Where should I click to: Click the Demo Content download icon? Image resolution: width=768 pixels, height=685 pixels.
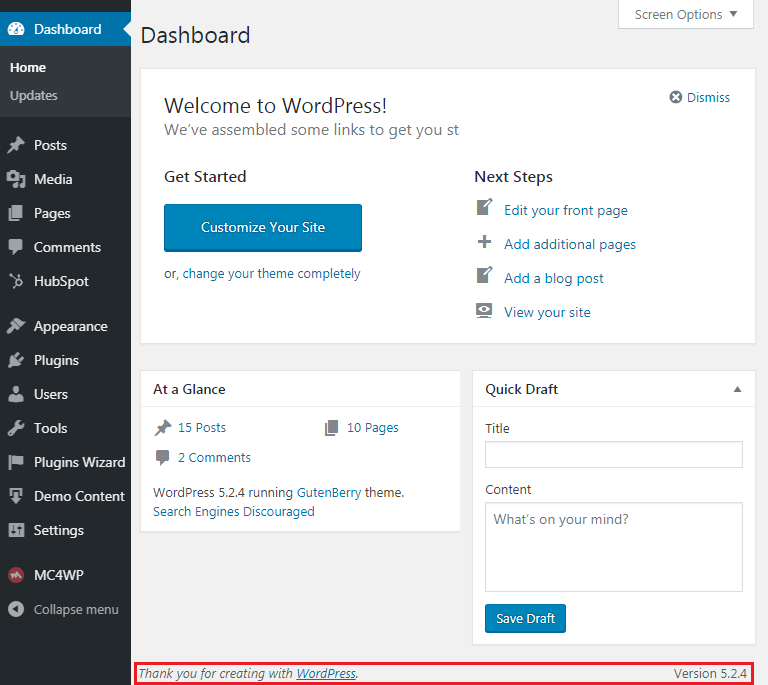[x=16, y=496]
